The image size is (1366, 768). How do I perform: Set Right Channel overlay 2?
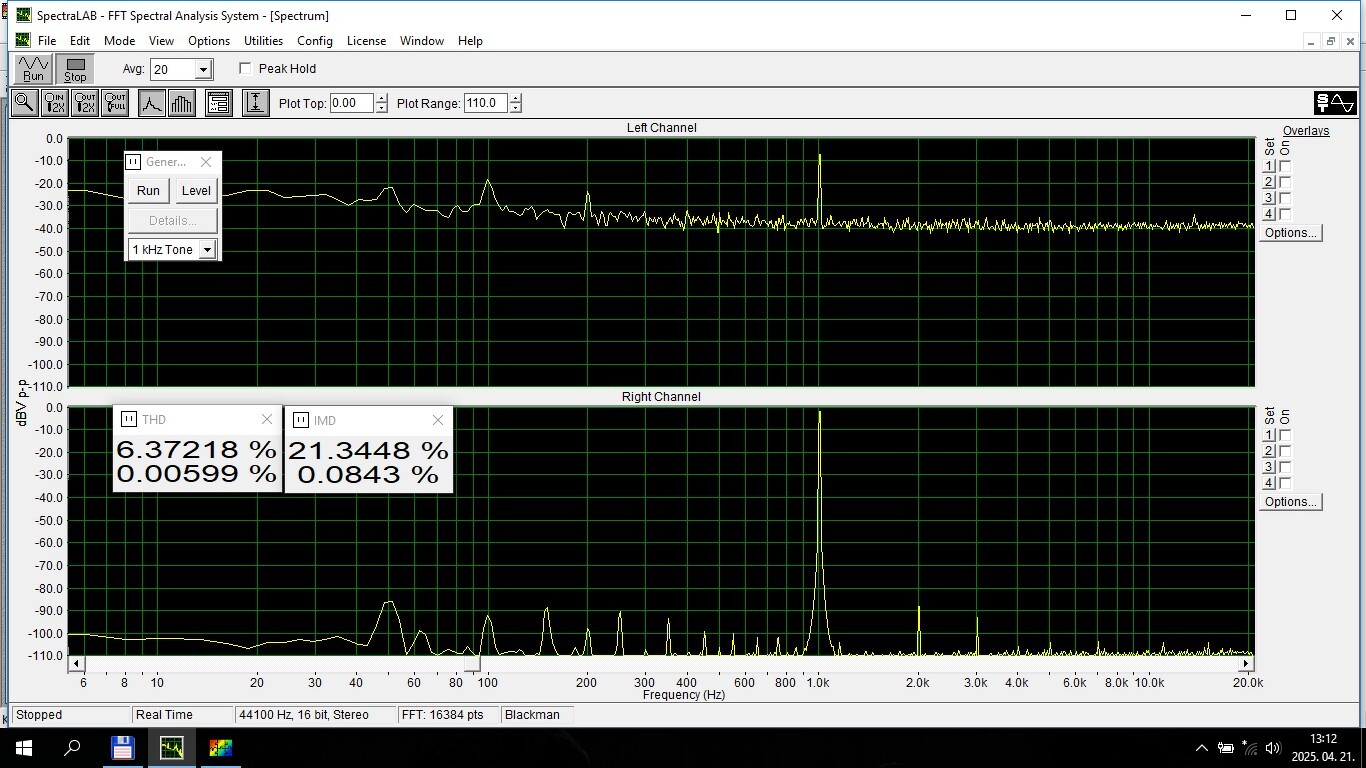(x=1270, y=451)
